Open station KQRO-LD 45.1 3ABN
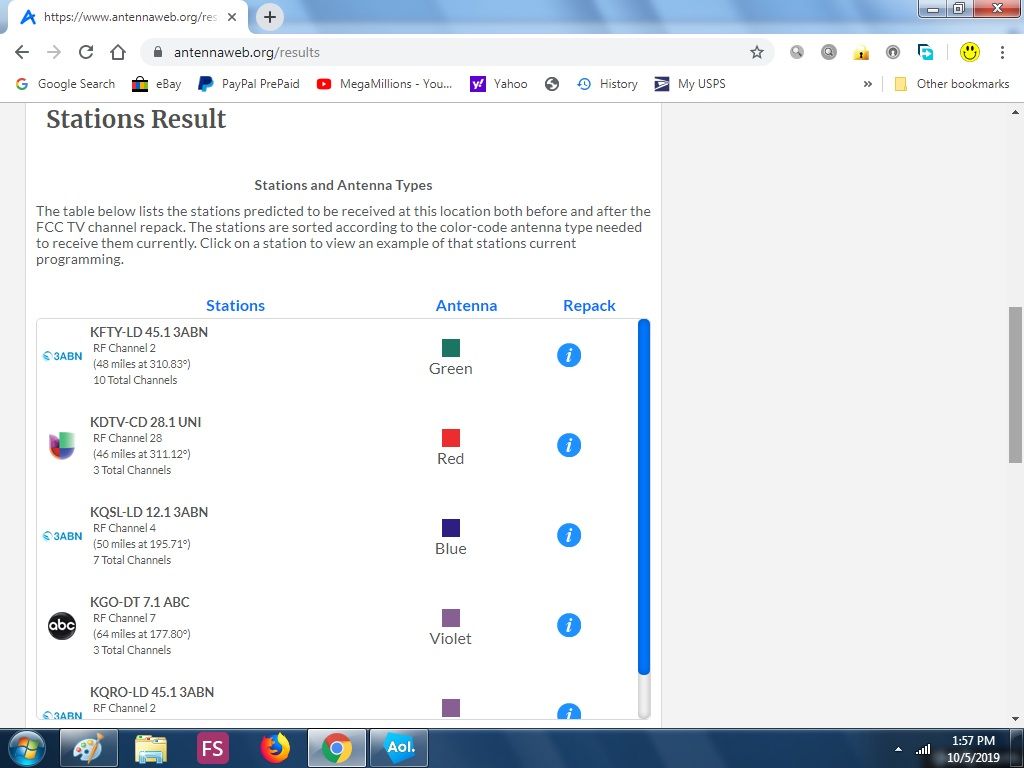Image resolution: width=1024 pixels, height=768 pixels. (x=152, y=692)
